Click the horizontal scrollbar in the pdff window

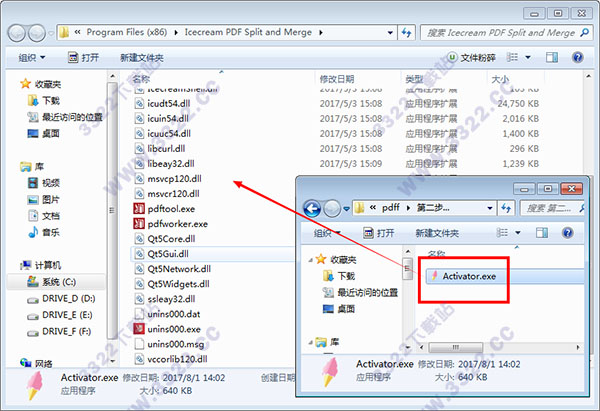[x=455, y=347]
